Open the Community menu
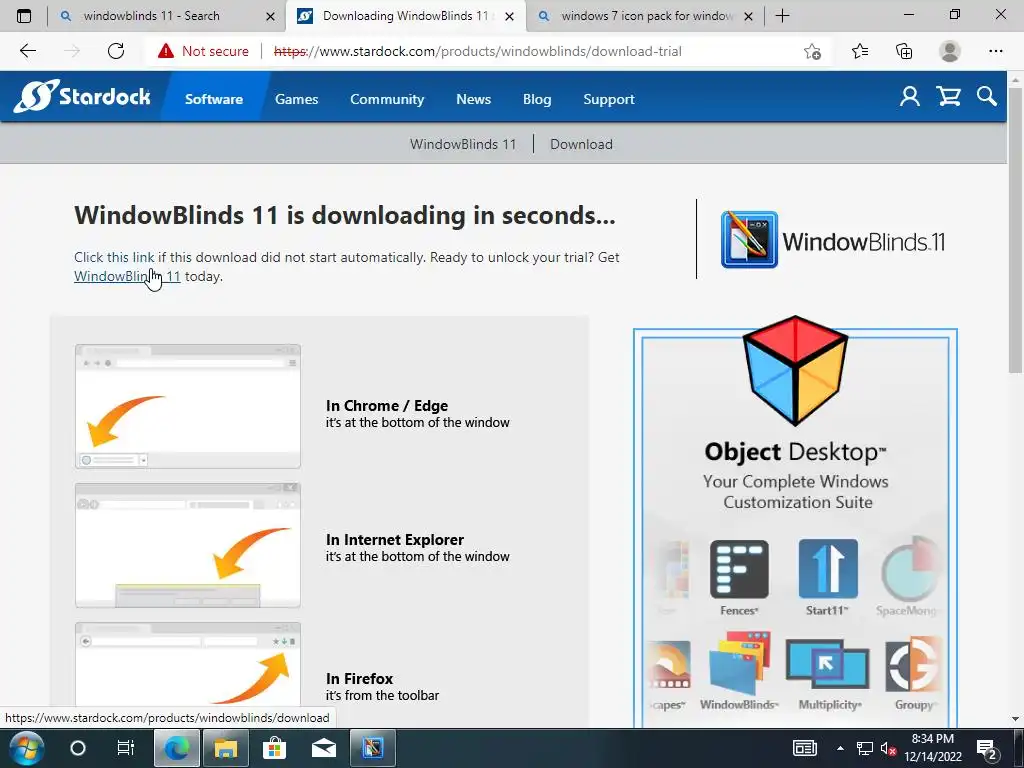 coord(387,99)
